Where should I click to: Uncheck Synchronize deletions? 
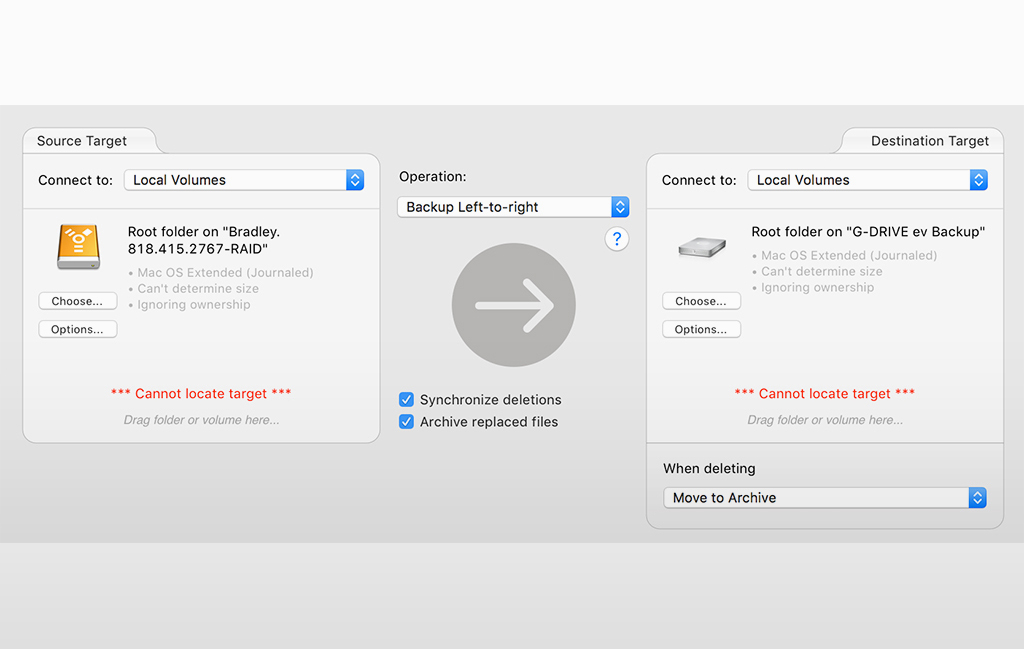(407, 400)
